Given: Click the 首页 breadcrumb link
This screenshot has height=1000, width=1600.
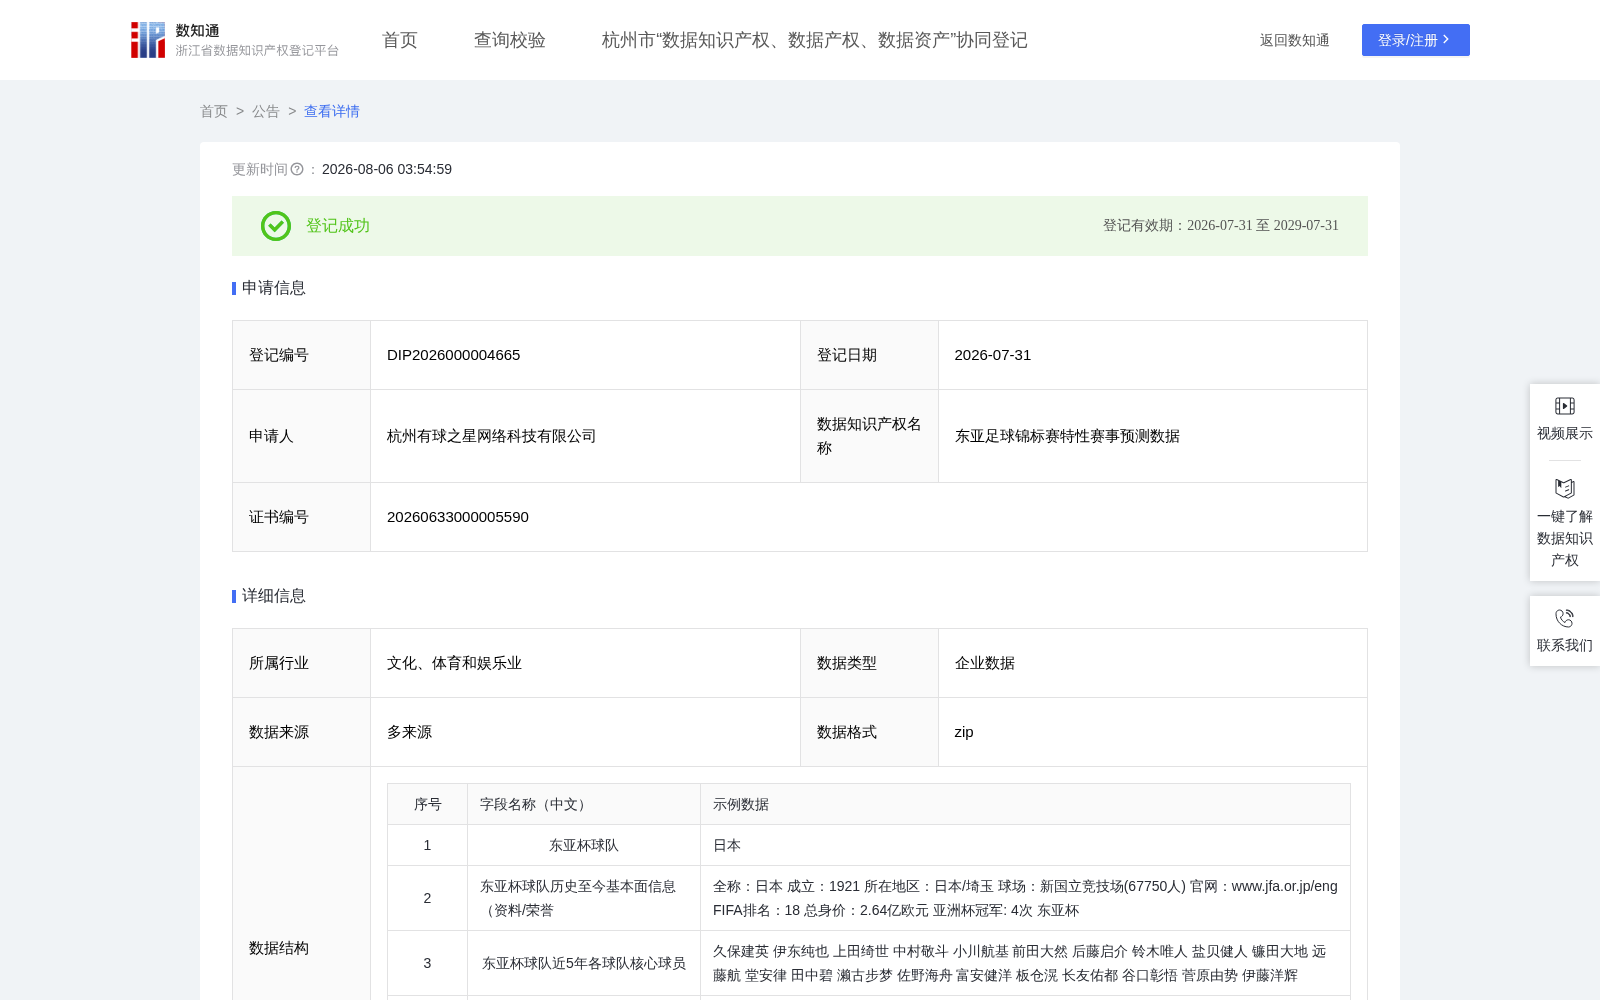Looking at the screenshot, I should coord(214,111).
